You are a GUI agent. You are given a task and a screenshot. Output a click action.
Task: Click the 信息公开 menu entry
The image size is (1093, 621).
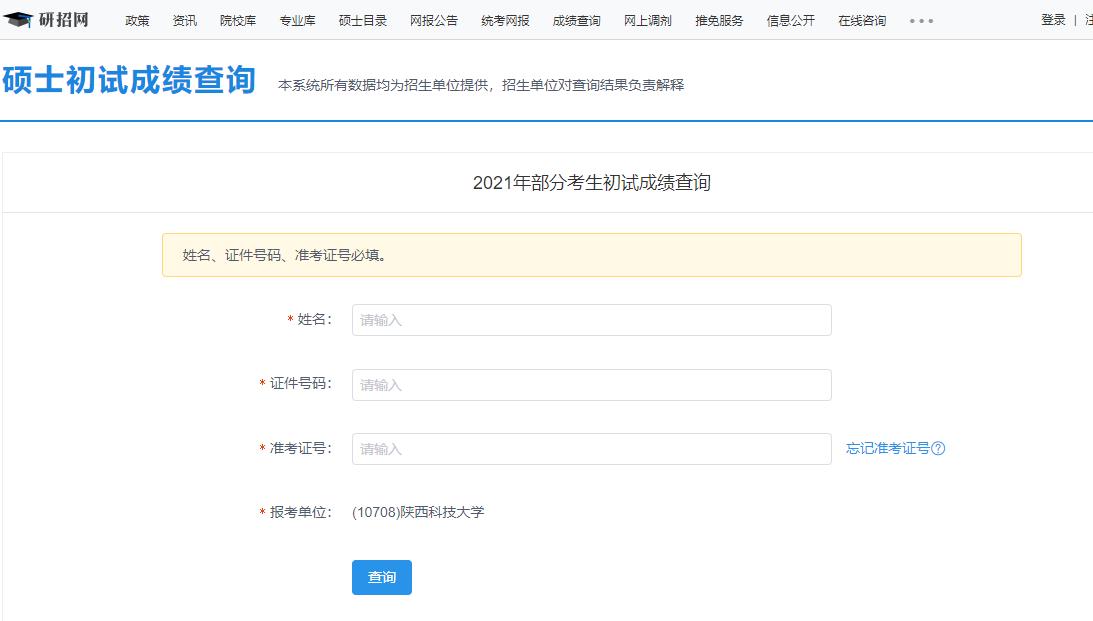pos(791,21)
